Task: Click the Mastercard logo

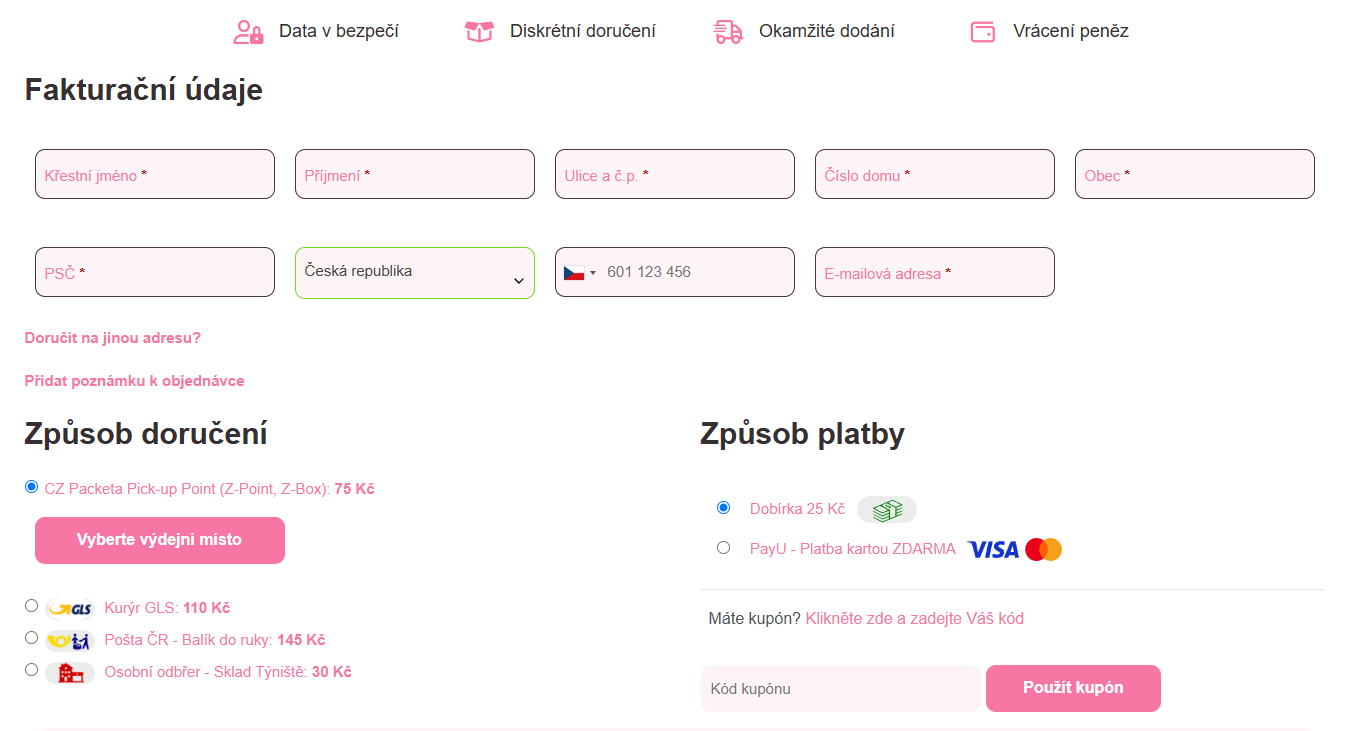Action: pyautogui.click(x=1044, y=548)
